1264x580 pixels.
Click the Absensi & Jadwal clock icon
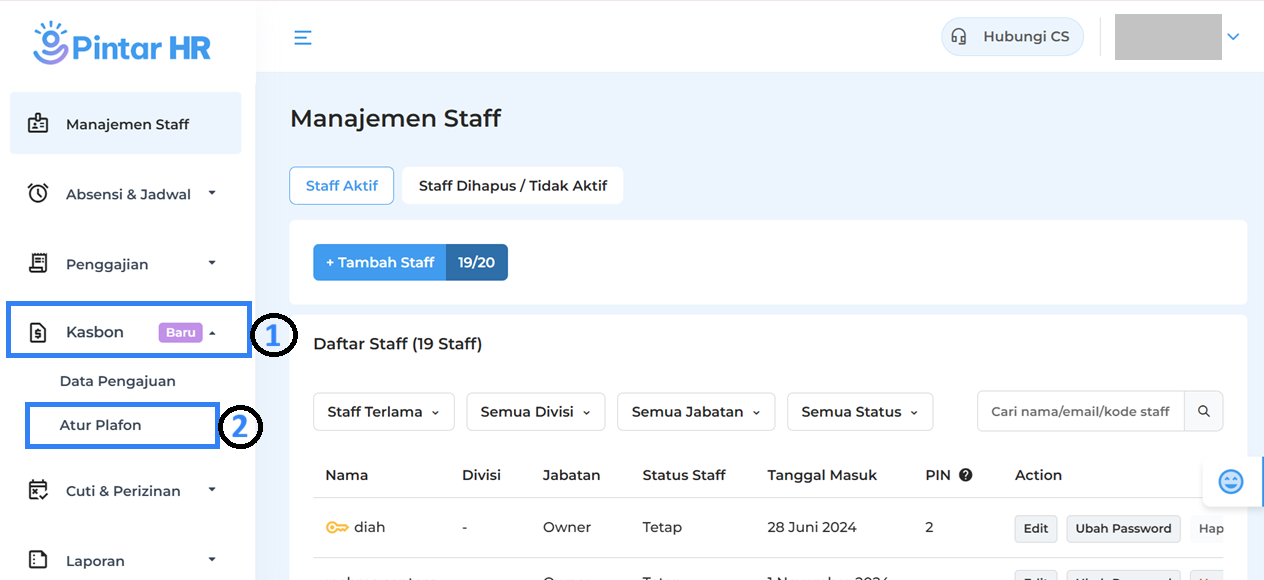coord(38,194)
